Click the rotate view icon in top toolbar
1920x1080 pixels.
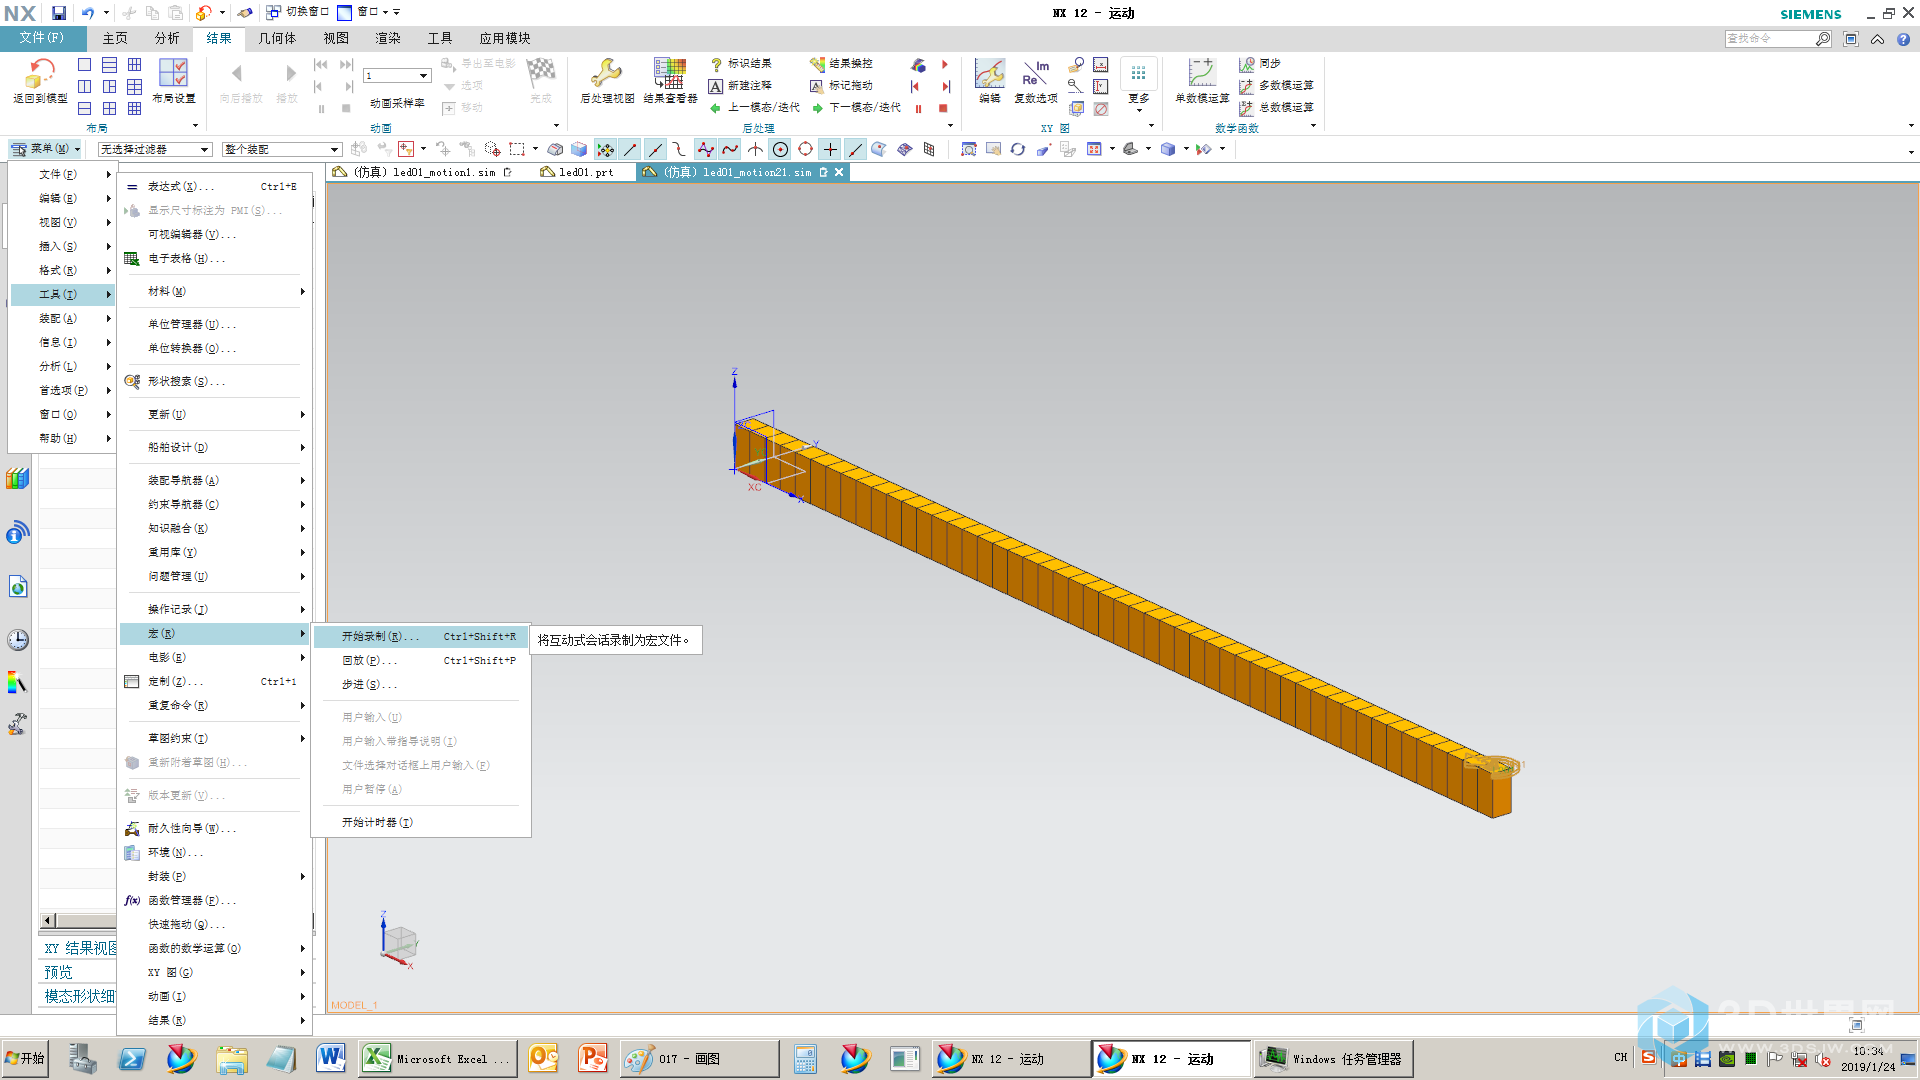click(x=1018, y=149)
